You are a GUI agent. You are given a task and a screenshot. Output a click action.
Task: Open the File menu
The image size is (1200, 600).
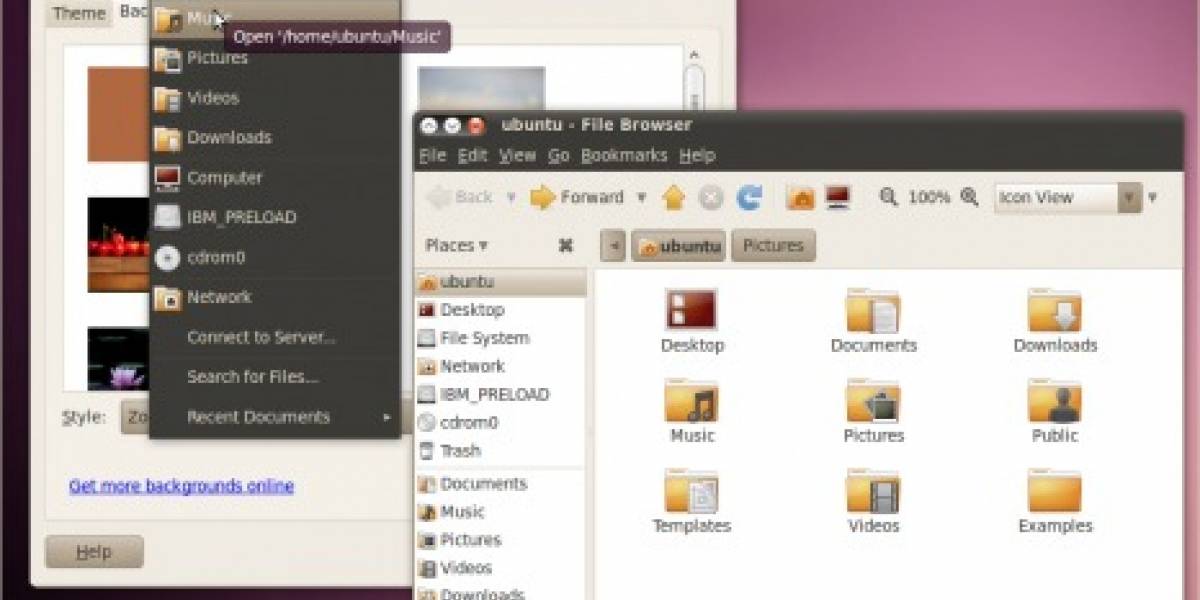click(432, 155)
